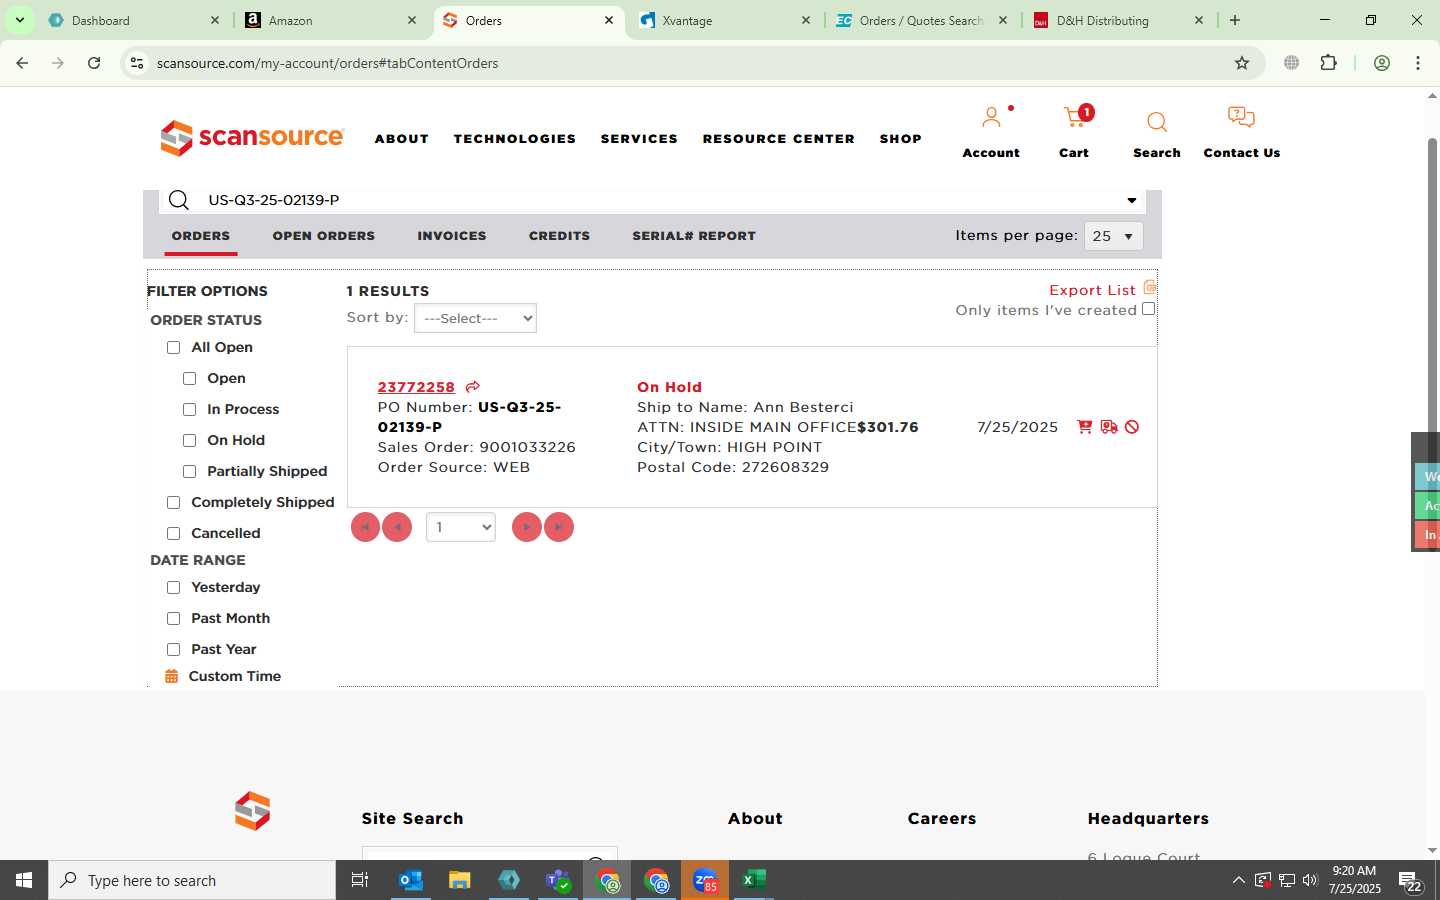This screenshot has width=1440, height=900.
Task: Open the SERVICES navigation menu
Action: pyautogui.click(x=639, y=139)
